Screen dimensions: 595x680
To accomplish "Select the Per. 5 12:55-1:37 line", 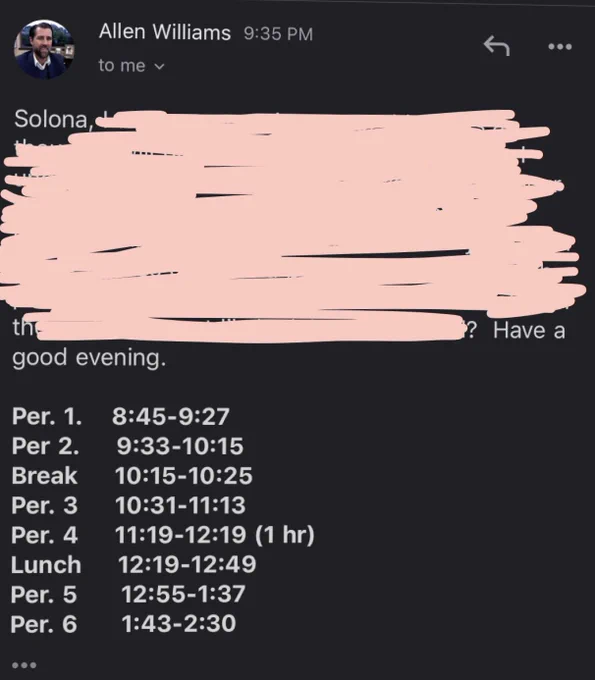I will [x=128, y=594].
